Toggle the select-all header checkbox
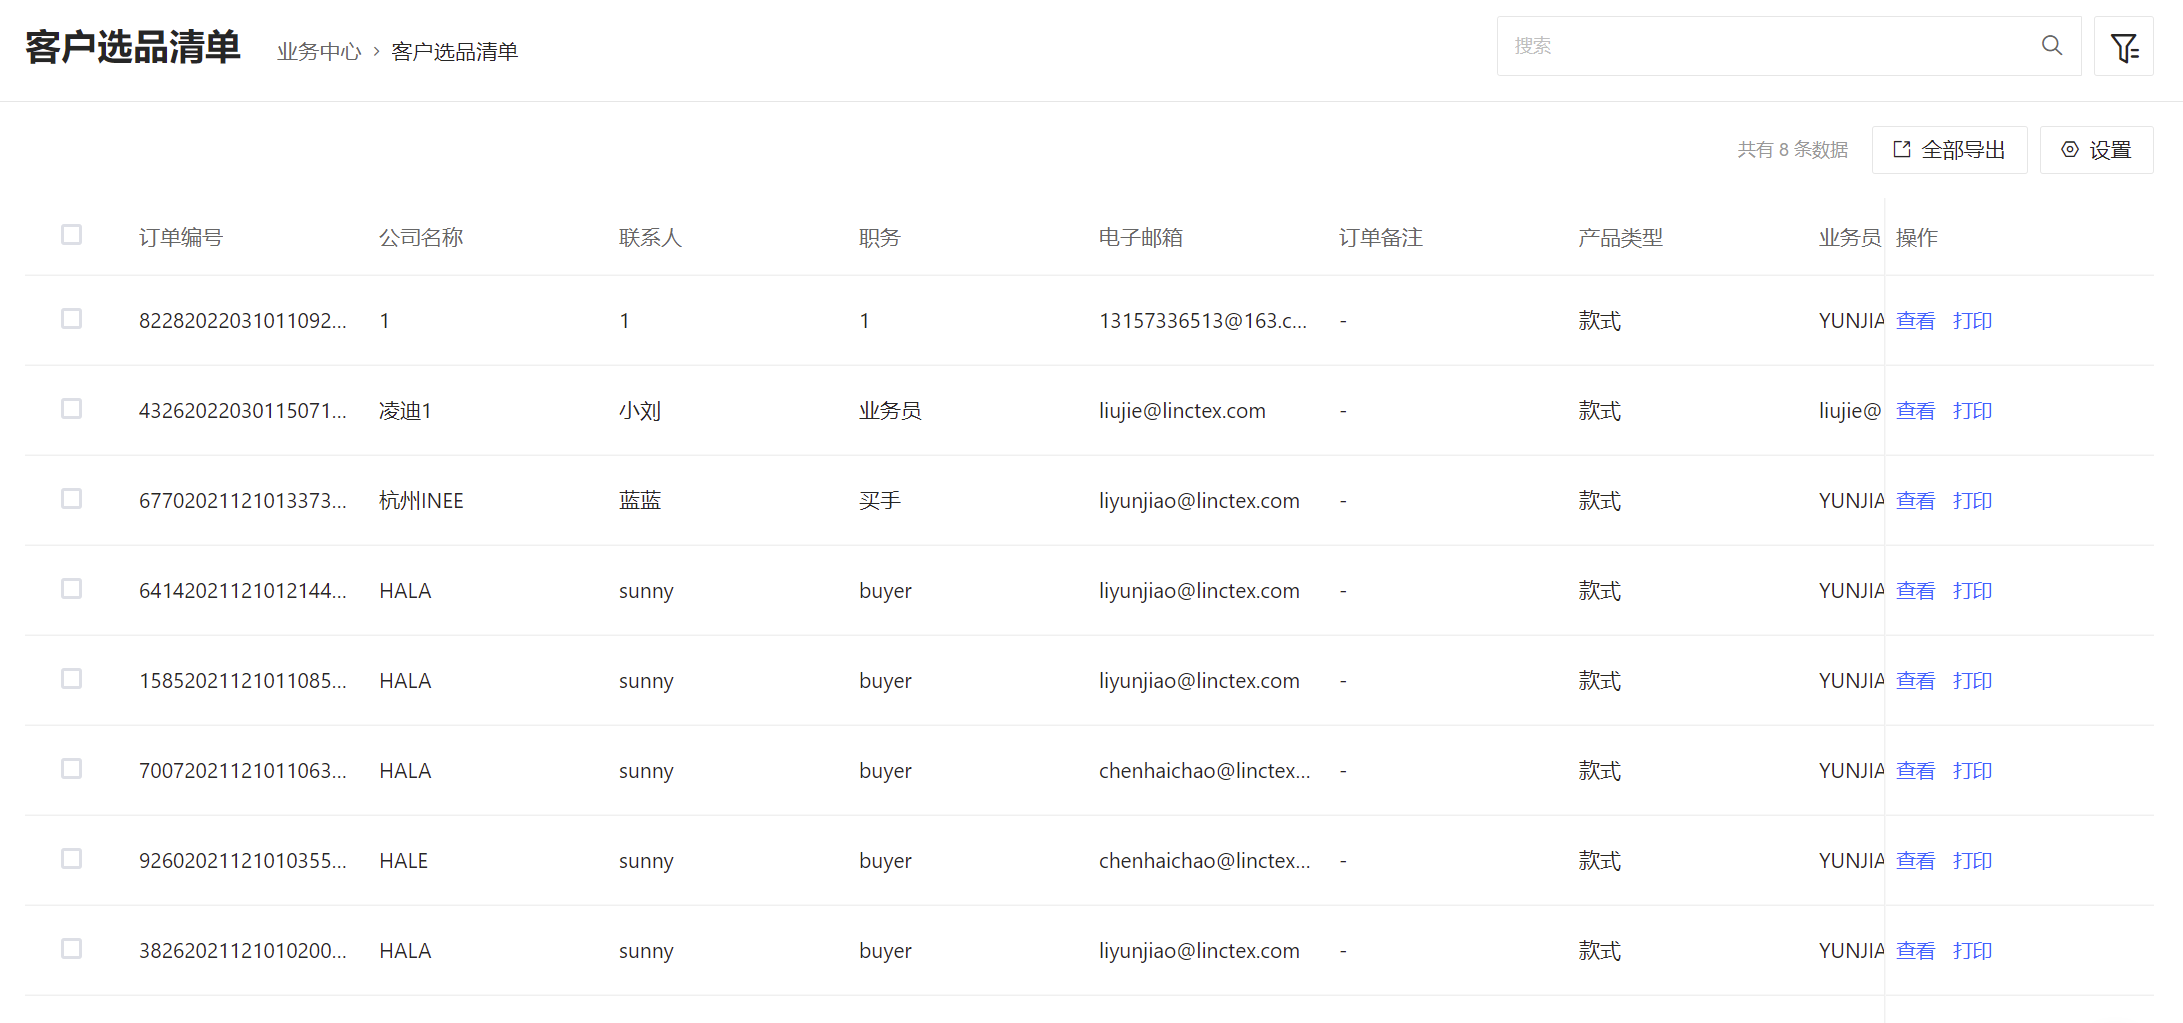The width and height of the screenshot is (2183, 1023). [71, 235]
